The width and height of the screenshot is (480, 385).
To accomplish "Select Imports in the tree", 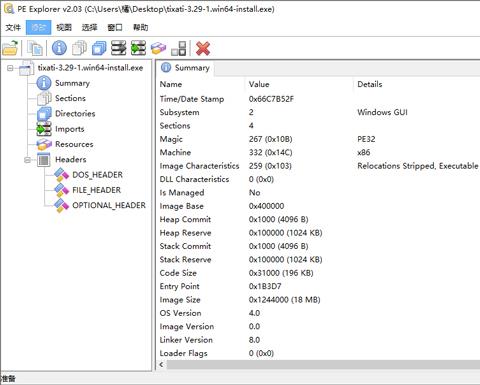I will (x=70, y=129).
